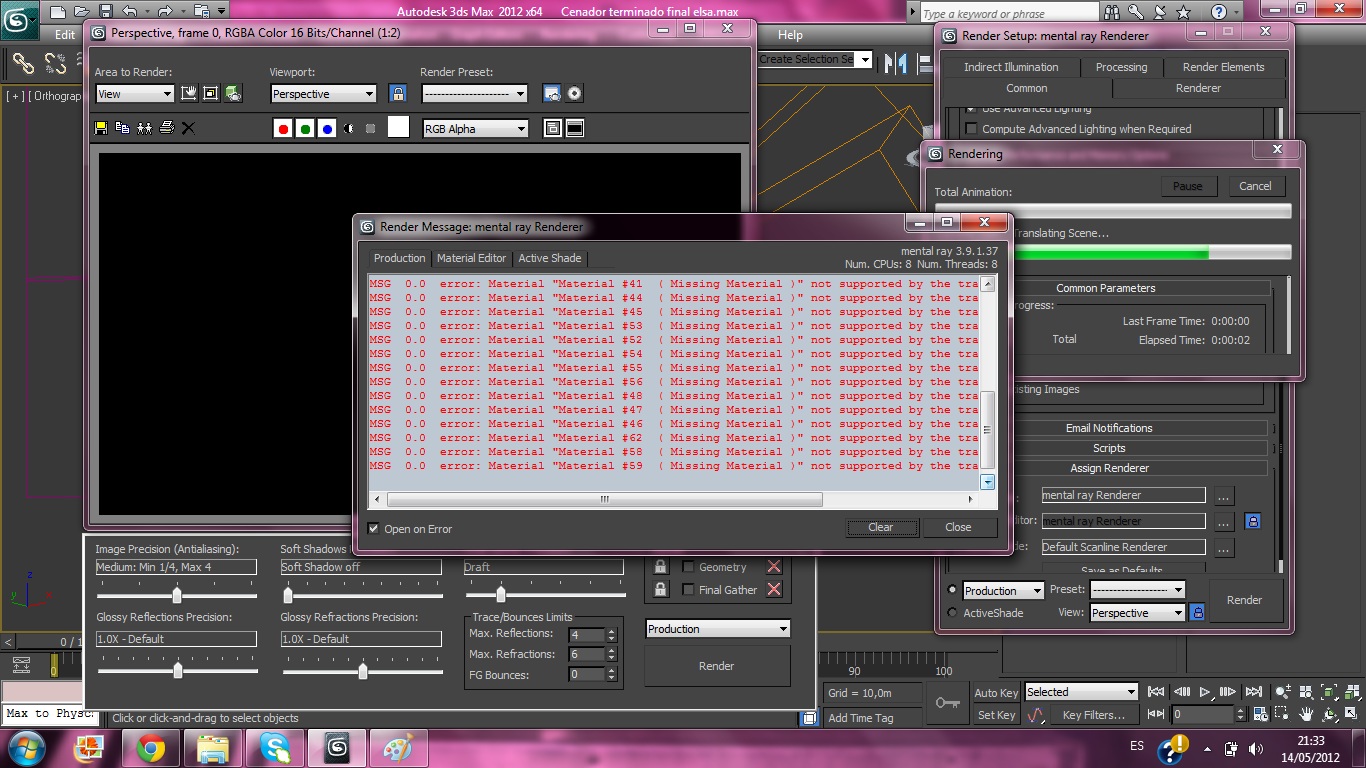1366x768 pixels.
Task: Open Indirect Illumination tab
Action: [x=1011, y=67]
